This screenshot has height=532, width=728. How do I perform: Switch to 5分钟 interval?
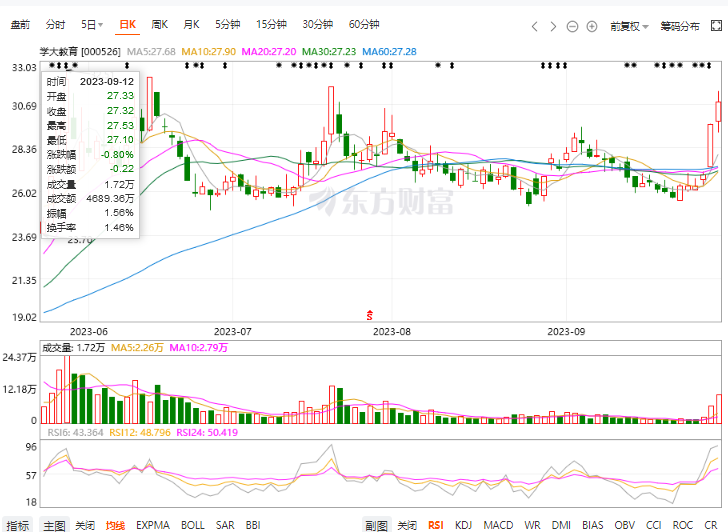click(228, 24)
